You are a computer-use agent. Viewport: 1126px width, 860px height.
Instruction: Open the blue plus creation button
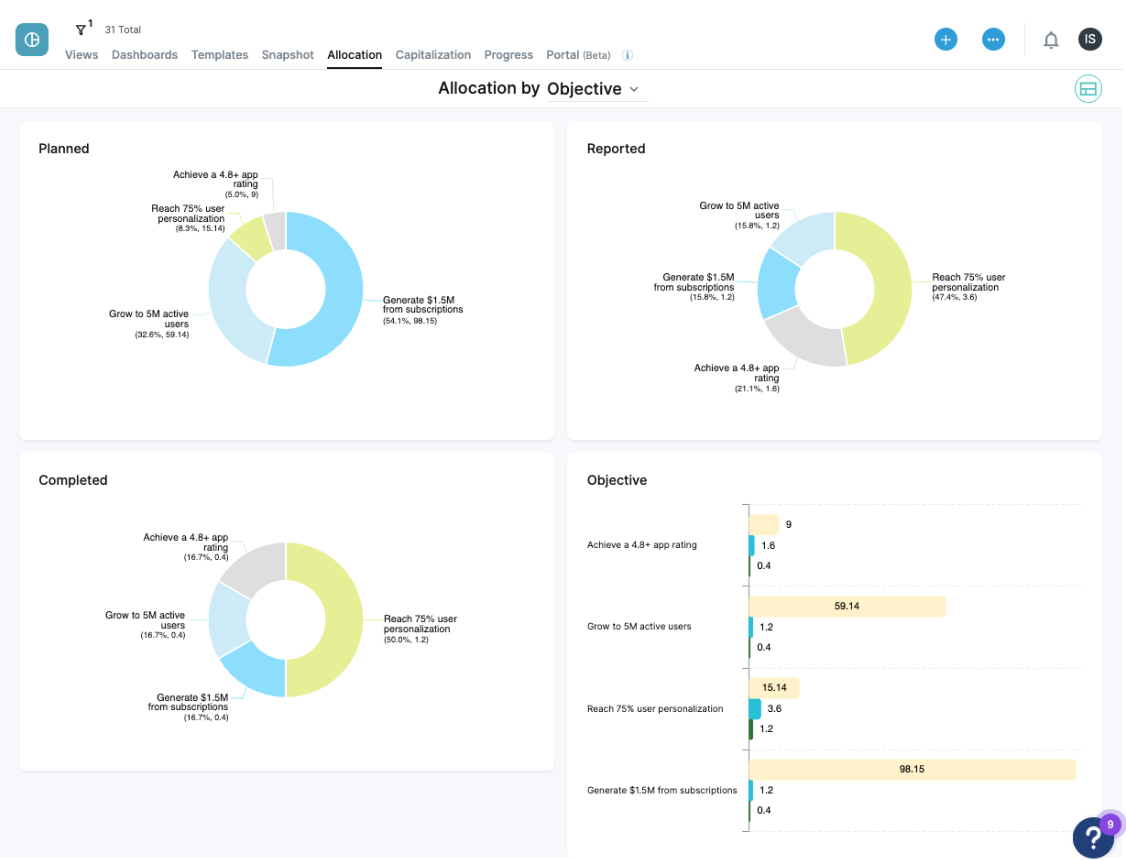click(945, 39)
